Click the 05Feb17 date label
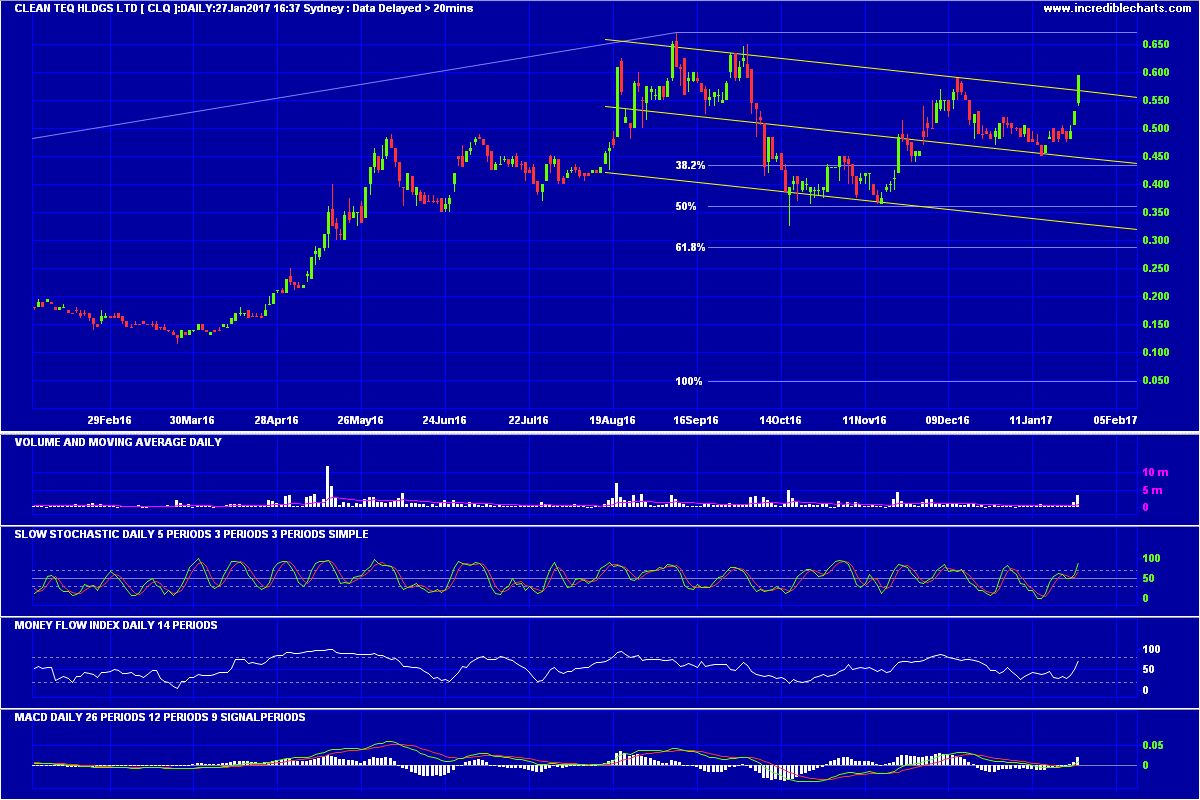The height and width of the screenshot is (800, 1200). tap(1116, 421)
